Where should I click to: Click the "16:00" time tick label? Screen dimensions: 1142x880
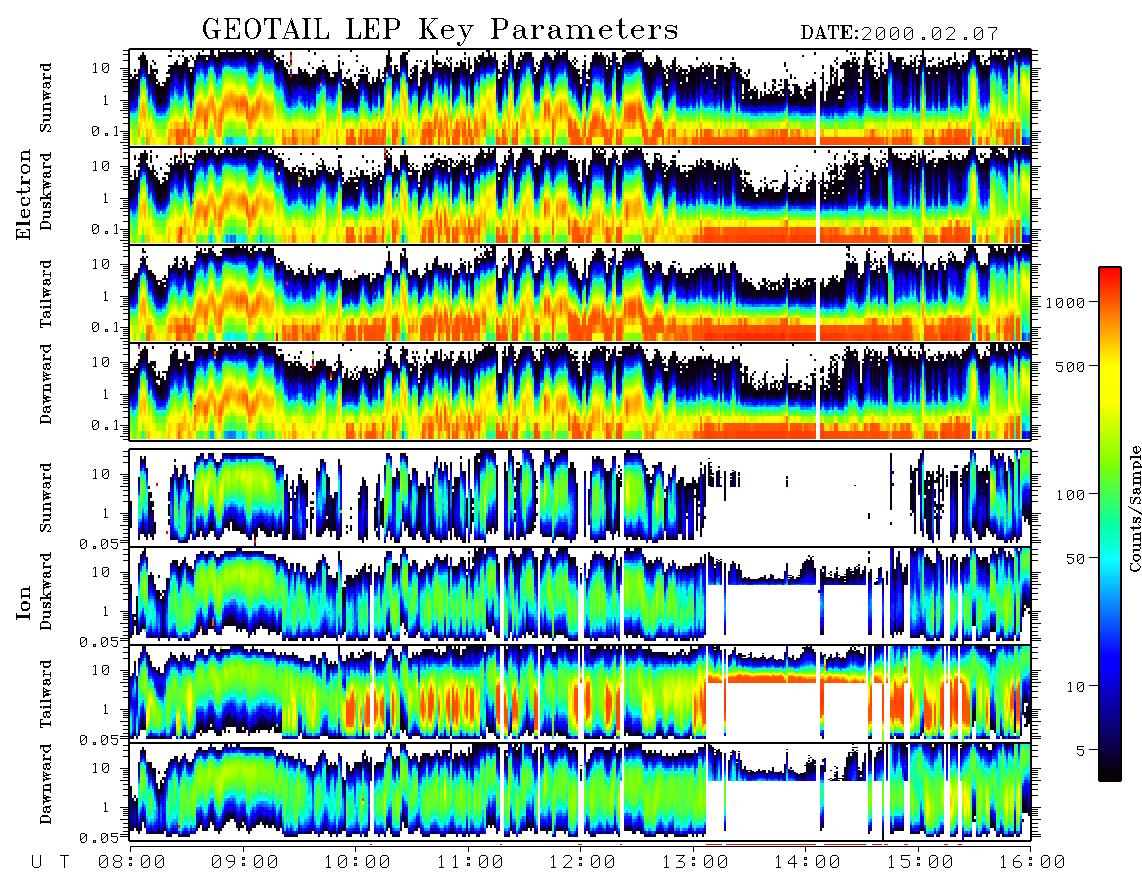(x=1032, y=862)
